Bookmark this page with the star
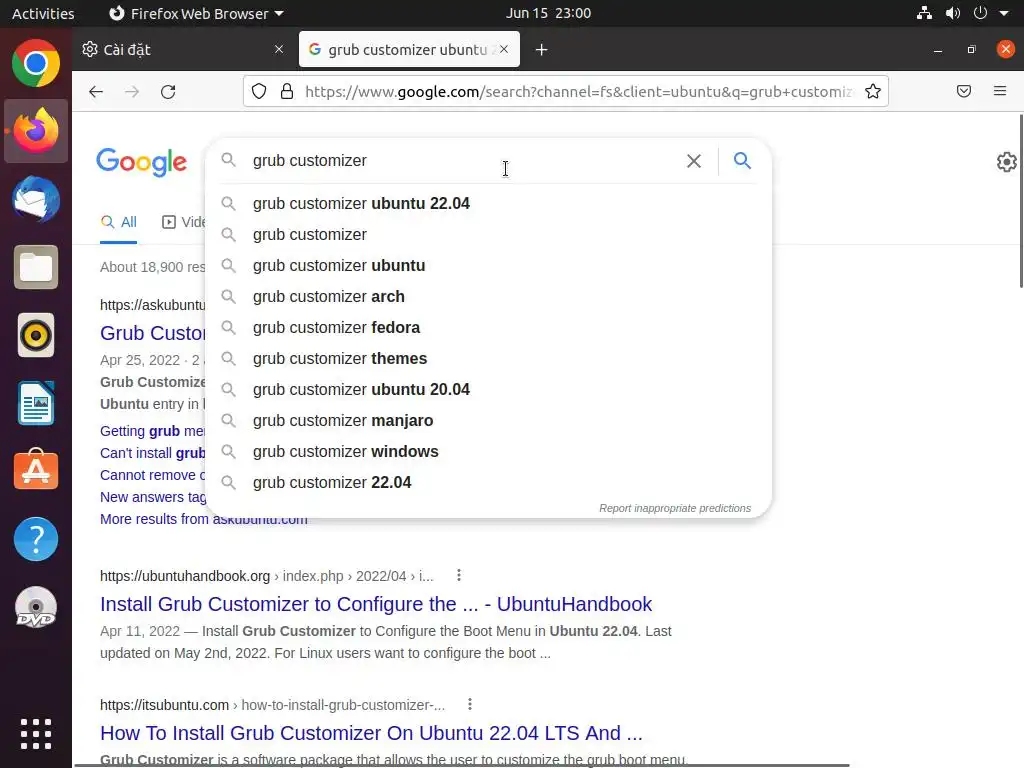Screen dimensions: 1024x768 pos(872,91)
